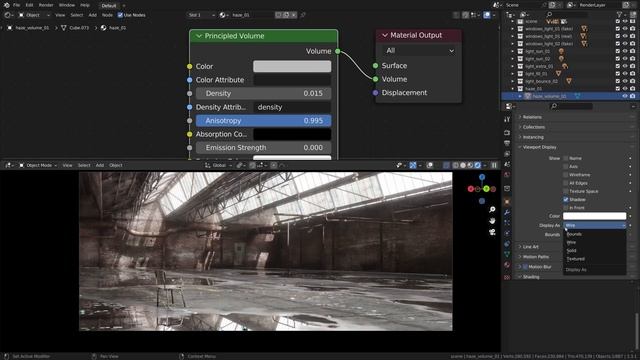Click the Density Attribute text field
The image size is (640, 360).
(x=292, y=107)
